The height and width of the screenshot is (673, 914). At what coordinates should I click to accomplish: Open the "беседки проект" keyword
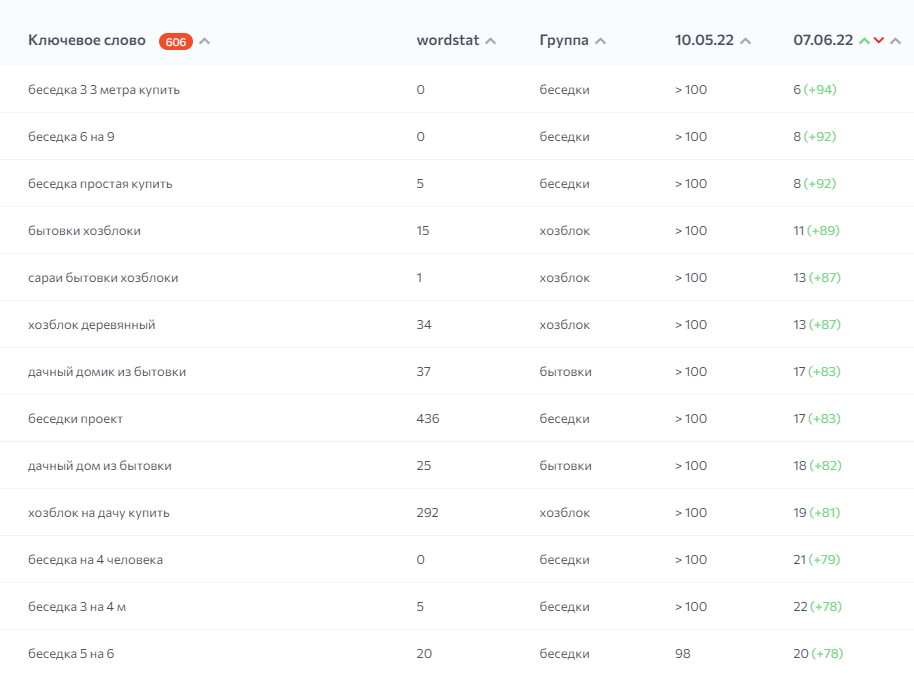[75, 418]
